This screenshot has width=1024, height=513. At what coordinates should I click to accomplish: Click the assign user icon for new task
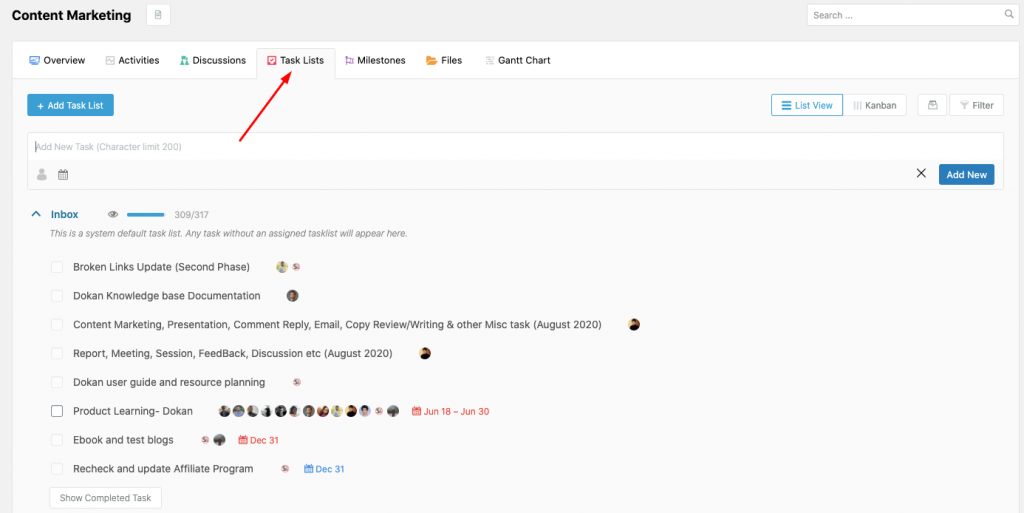pyautogui.click(x=42, y=174)
